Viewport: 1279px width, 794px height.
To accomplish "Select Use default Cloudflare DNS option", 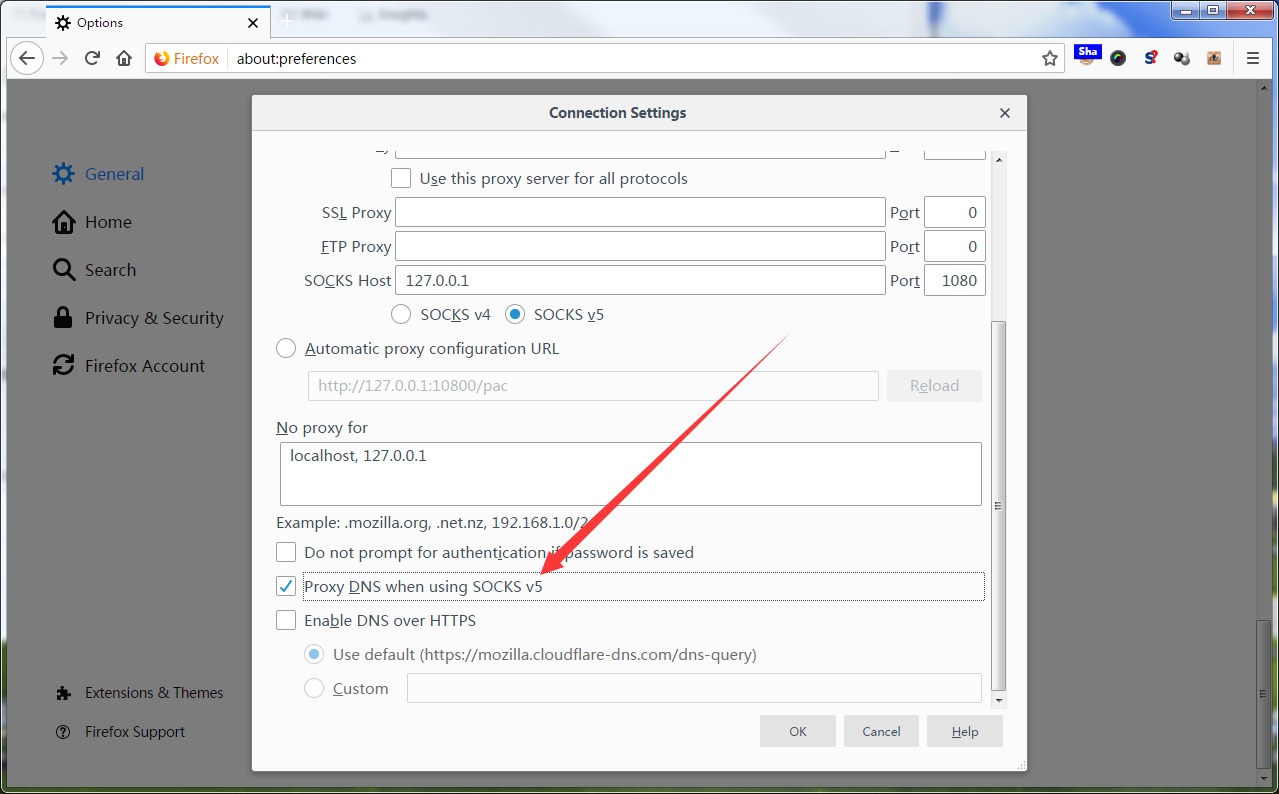I will [314, 655].
